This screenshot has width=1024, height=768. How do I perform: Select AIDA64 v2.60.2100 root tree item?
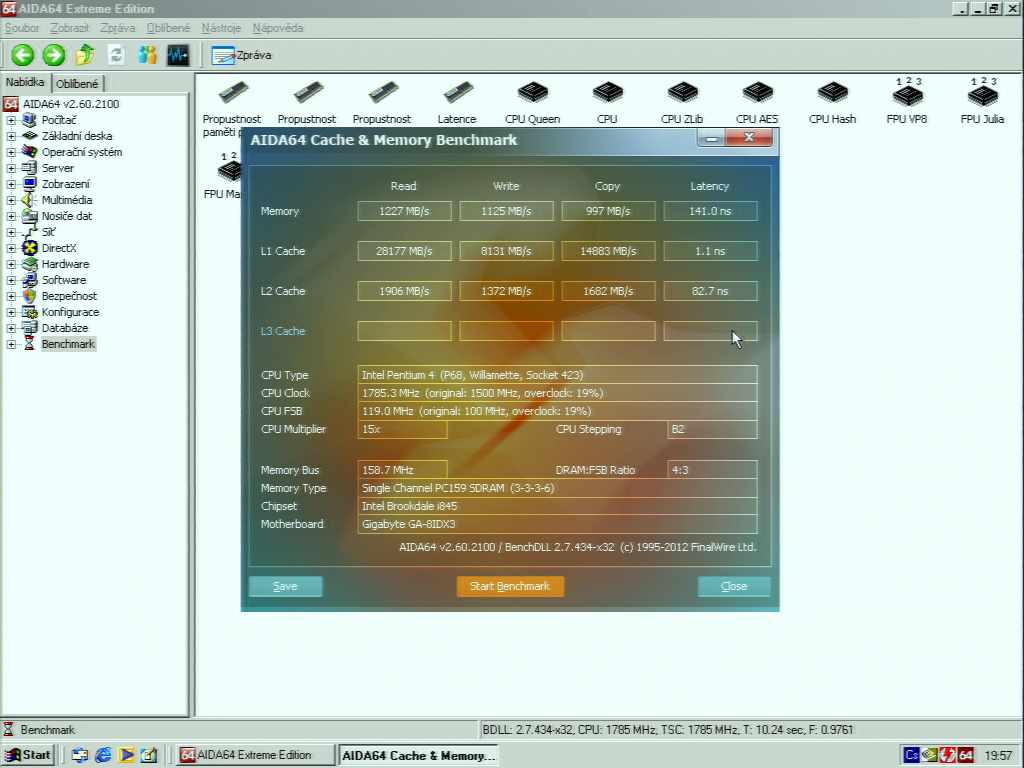pyautogui.click(x=71, y=104)
